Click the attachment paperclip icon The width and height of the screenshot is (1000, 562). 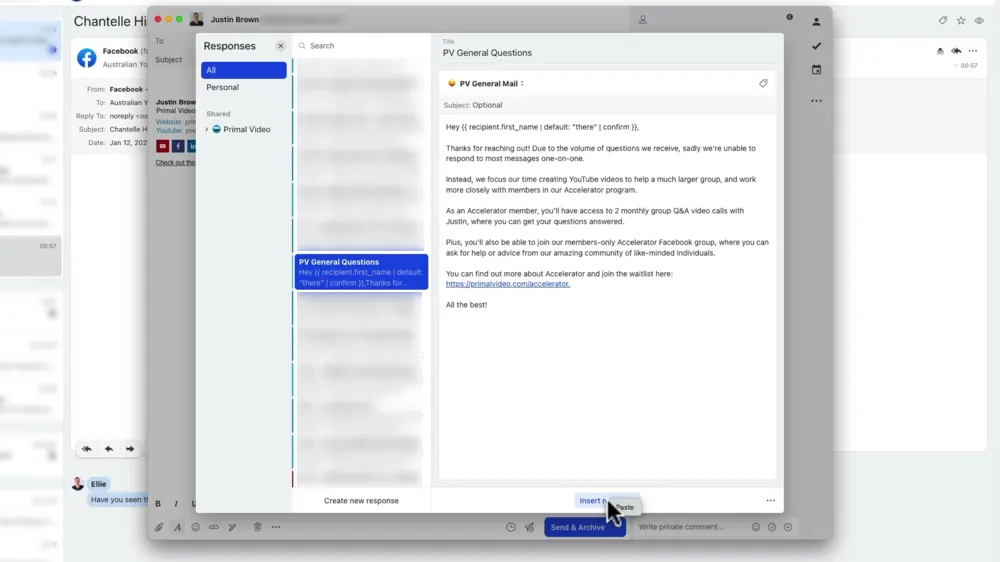point(159,527)
